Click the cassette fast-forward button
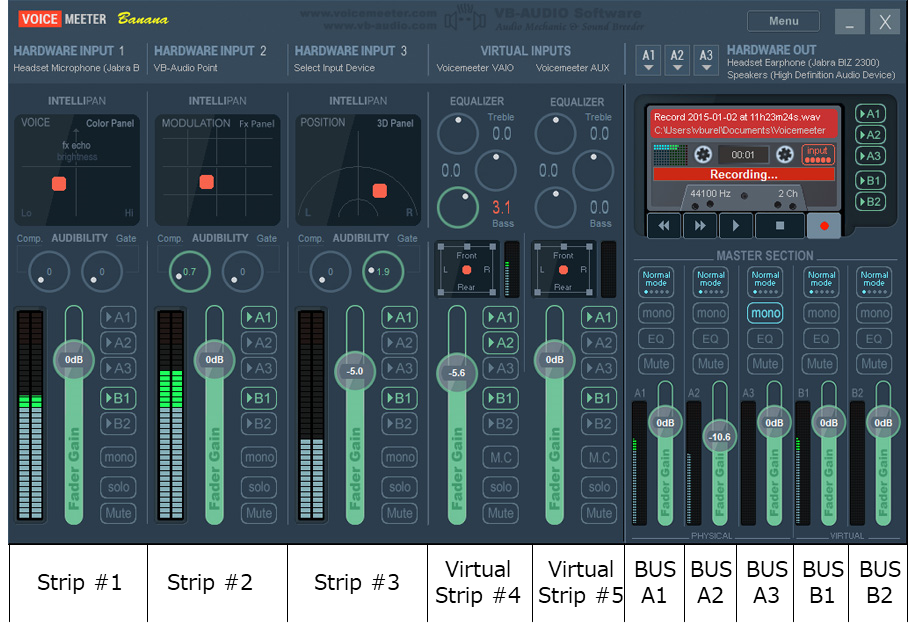 pyautogui.click(x=700, y=226)
